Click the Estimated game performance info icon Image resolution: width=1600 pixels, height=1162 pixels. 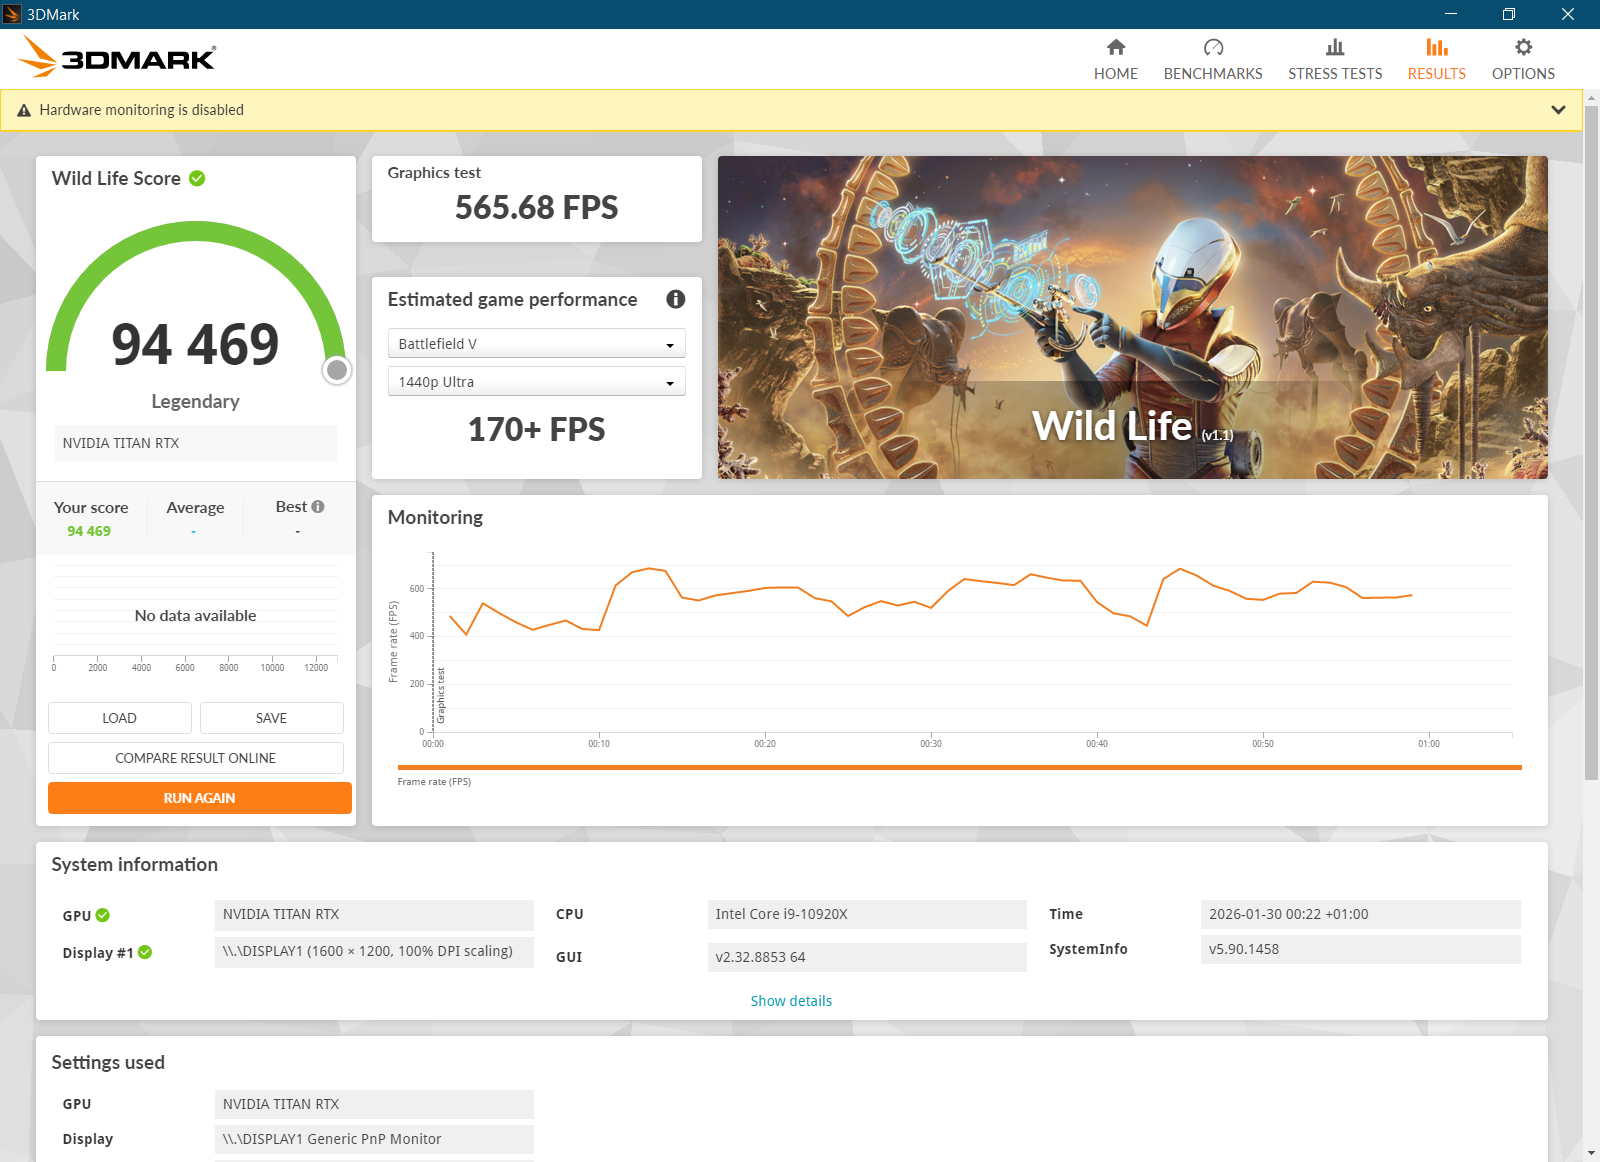tap(676, 299)
